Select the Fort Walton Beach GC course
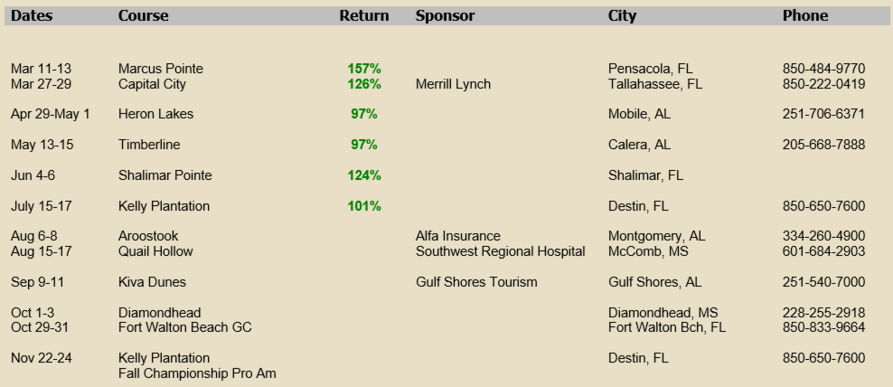893x387 pixels. pos(185,327)
